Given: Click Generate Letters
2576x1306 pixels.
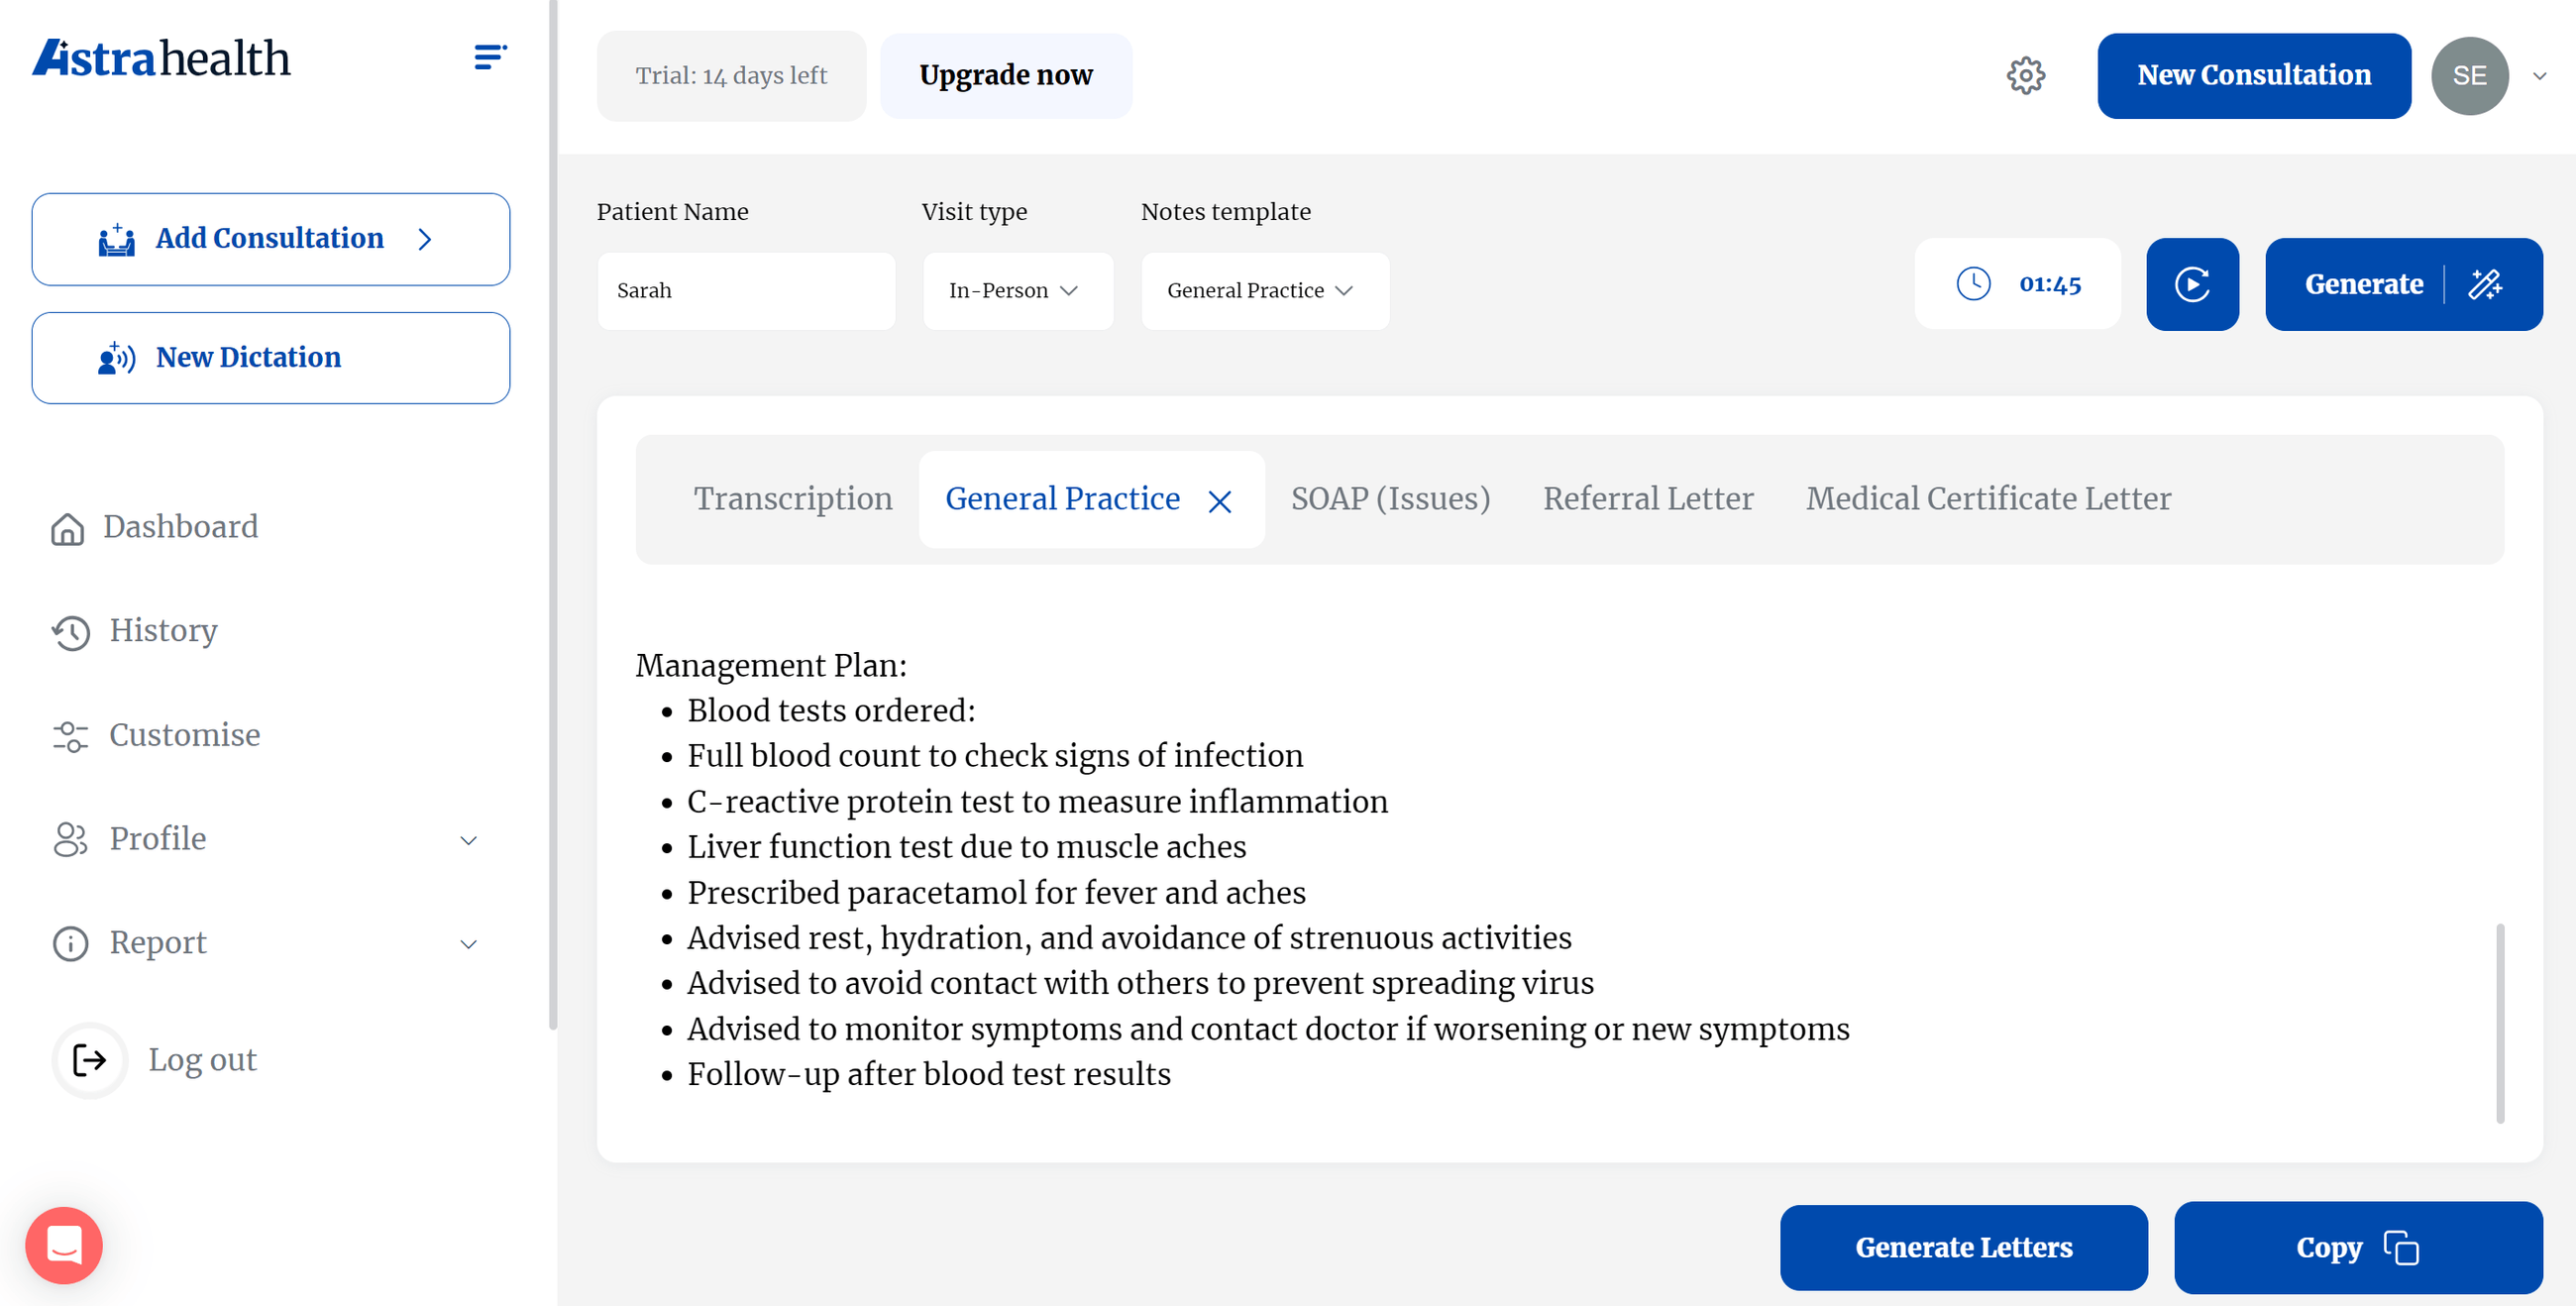Looking at the screenshot, I should click(1963, 1247).
